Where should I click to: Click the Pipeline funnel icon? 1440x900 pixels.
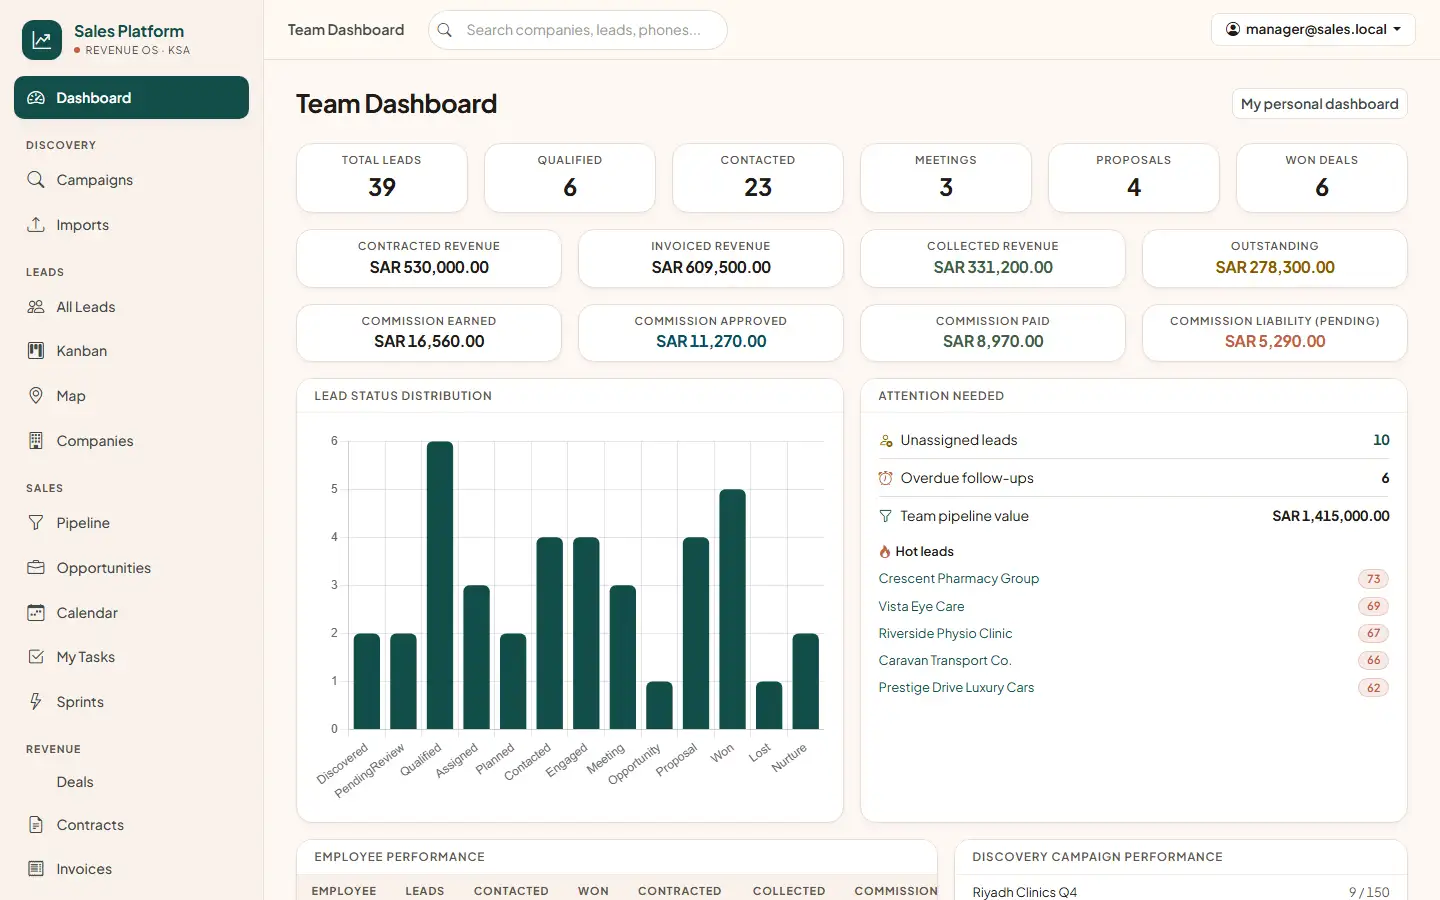36,523
